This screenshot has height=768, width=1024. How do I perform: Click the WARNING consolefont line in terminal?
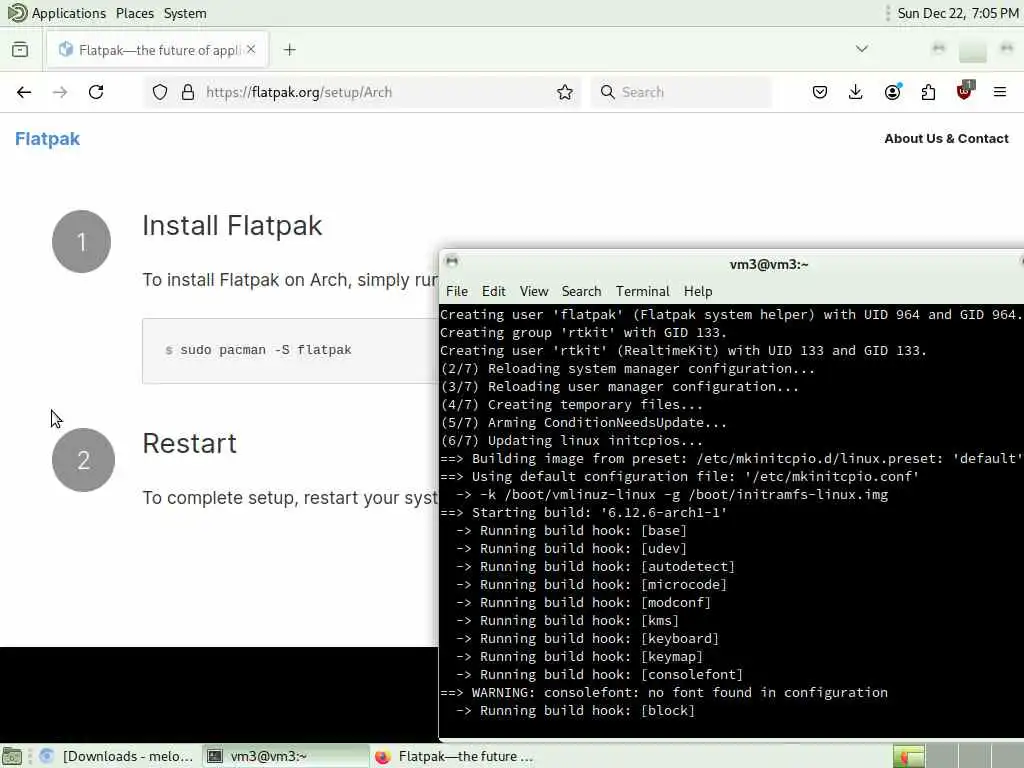point(664,692)
